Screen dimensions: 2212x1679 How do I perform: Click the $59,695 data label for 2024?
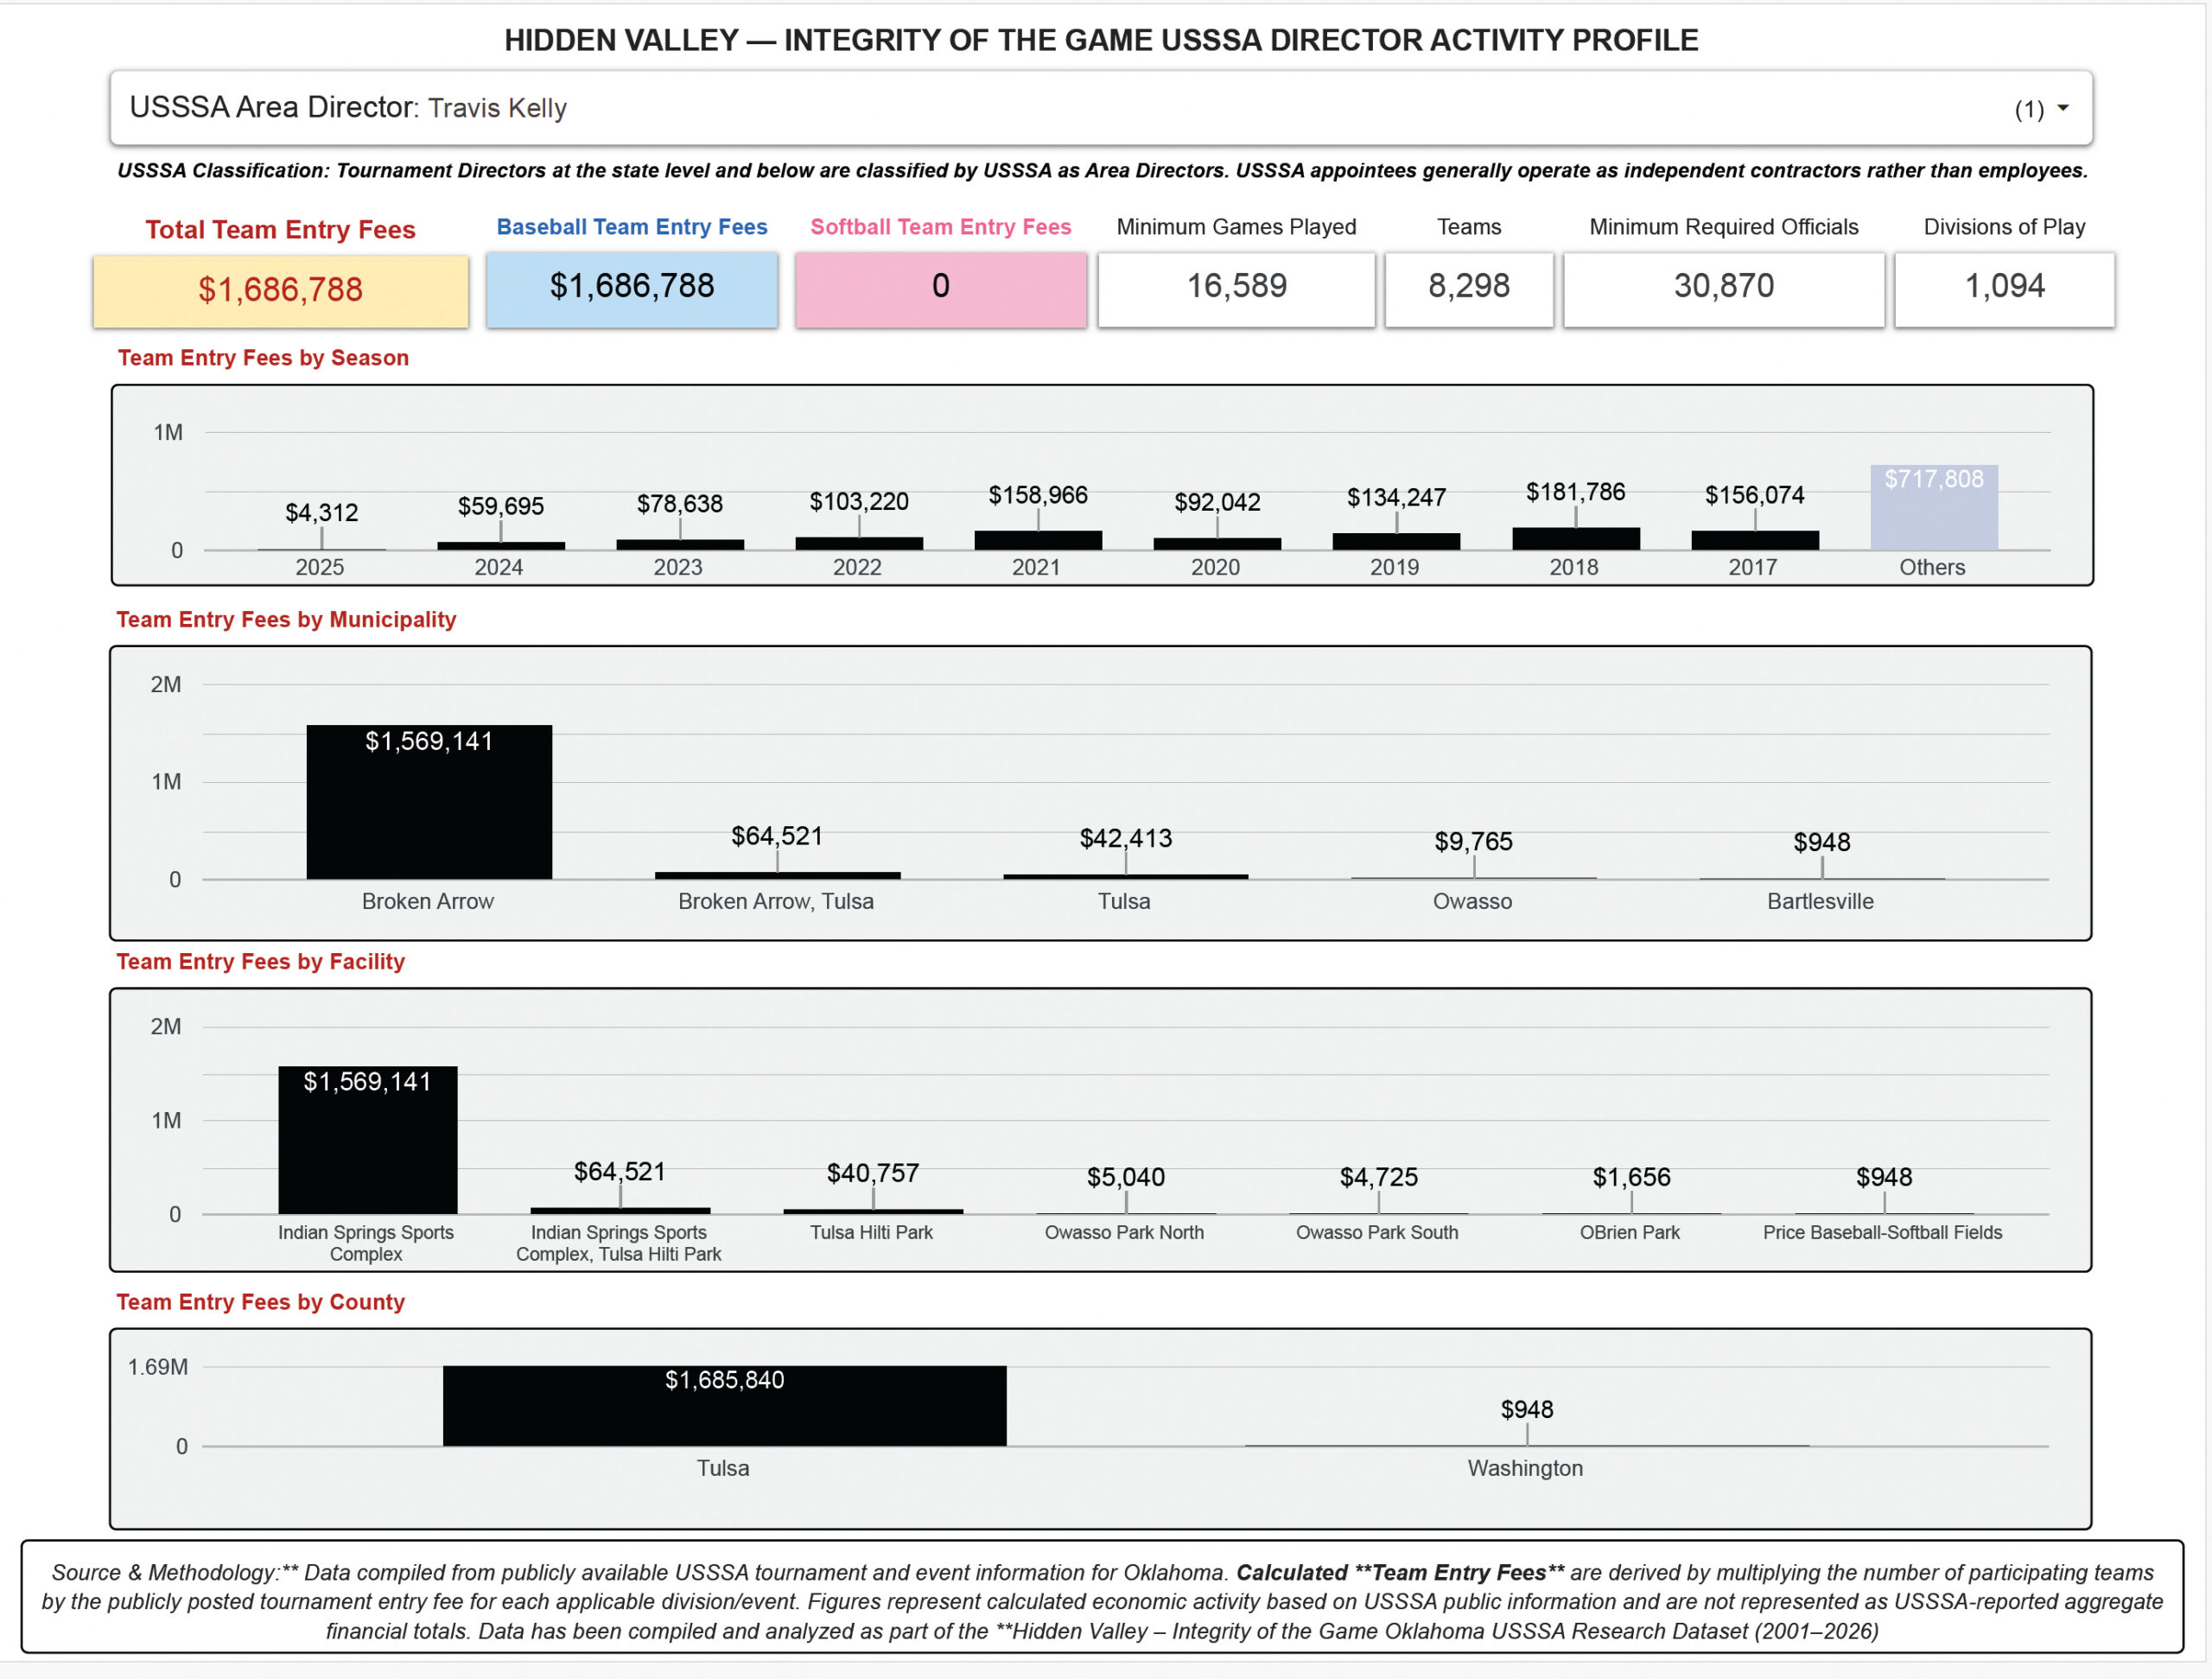[x=501, y=506]
